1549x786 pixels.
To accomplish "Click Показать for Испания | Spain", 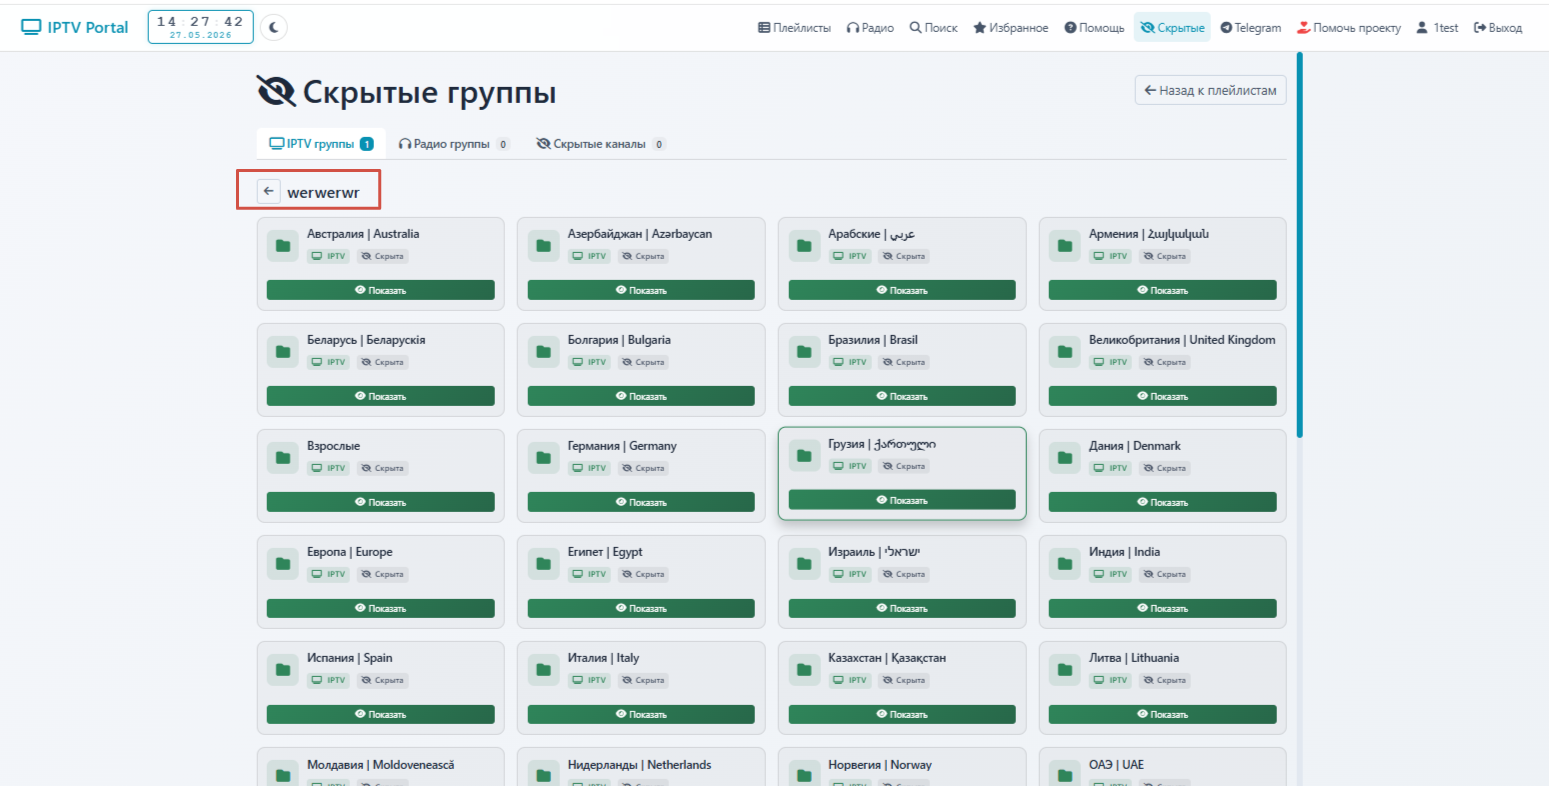I will 381,714.
